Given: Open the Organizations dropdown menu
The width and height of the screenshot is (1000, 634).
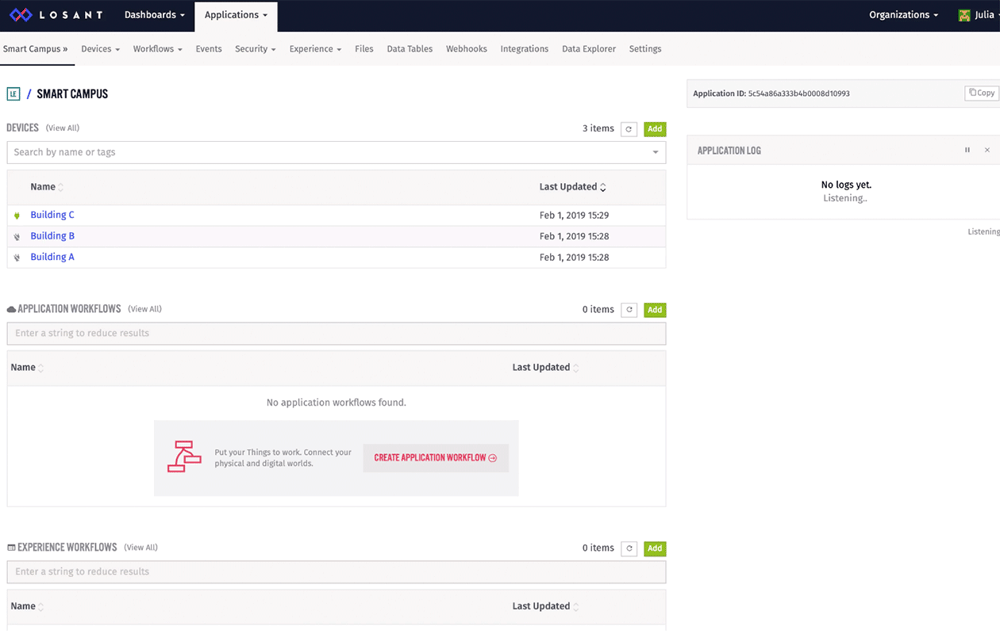Looking at the screenshot, I should pyautogui.click(x=903, y=15).
